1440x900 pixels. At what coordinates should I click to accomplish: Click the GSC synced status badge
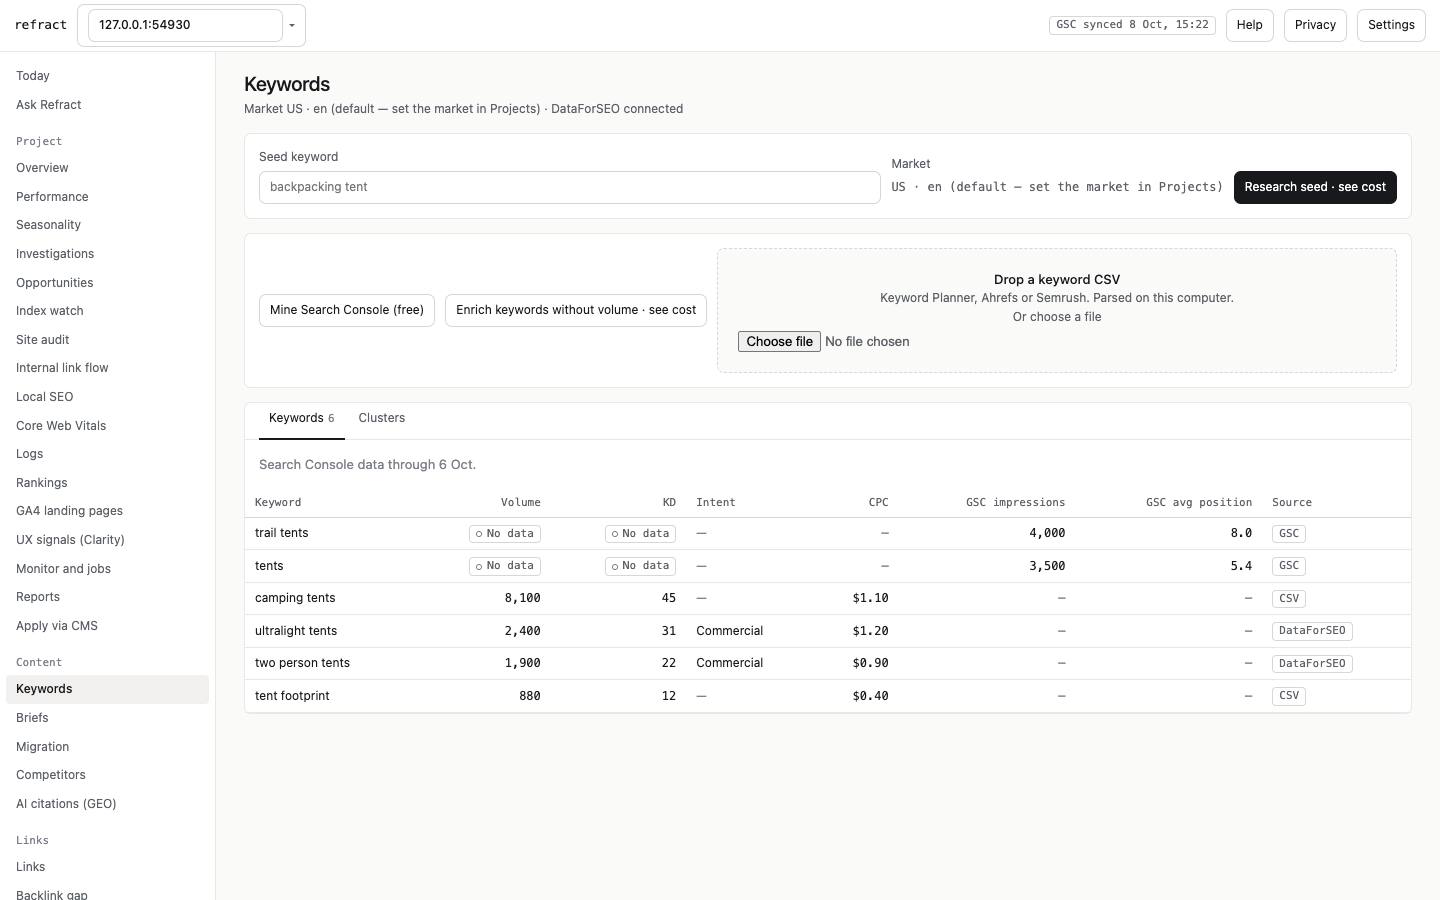coord(1132,25)
